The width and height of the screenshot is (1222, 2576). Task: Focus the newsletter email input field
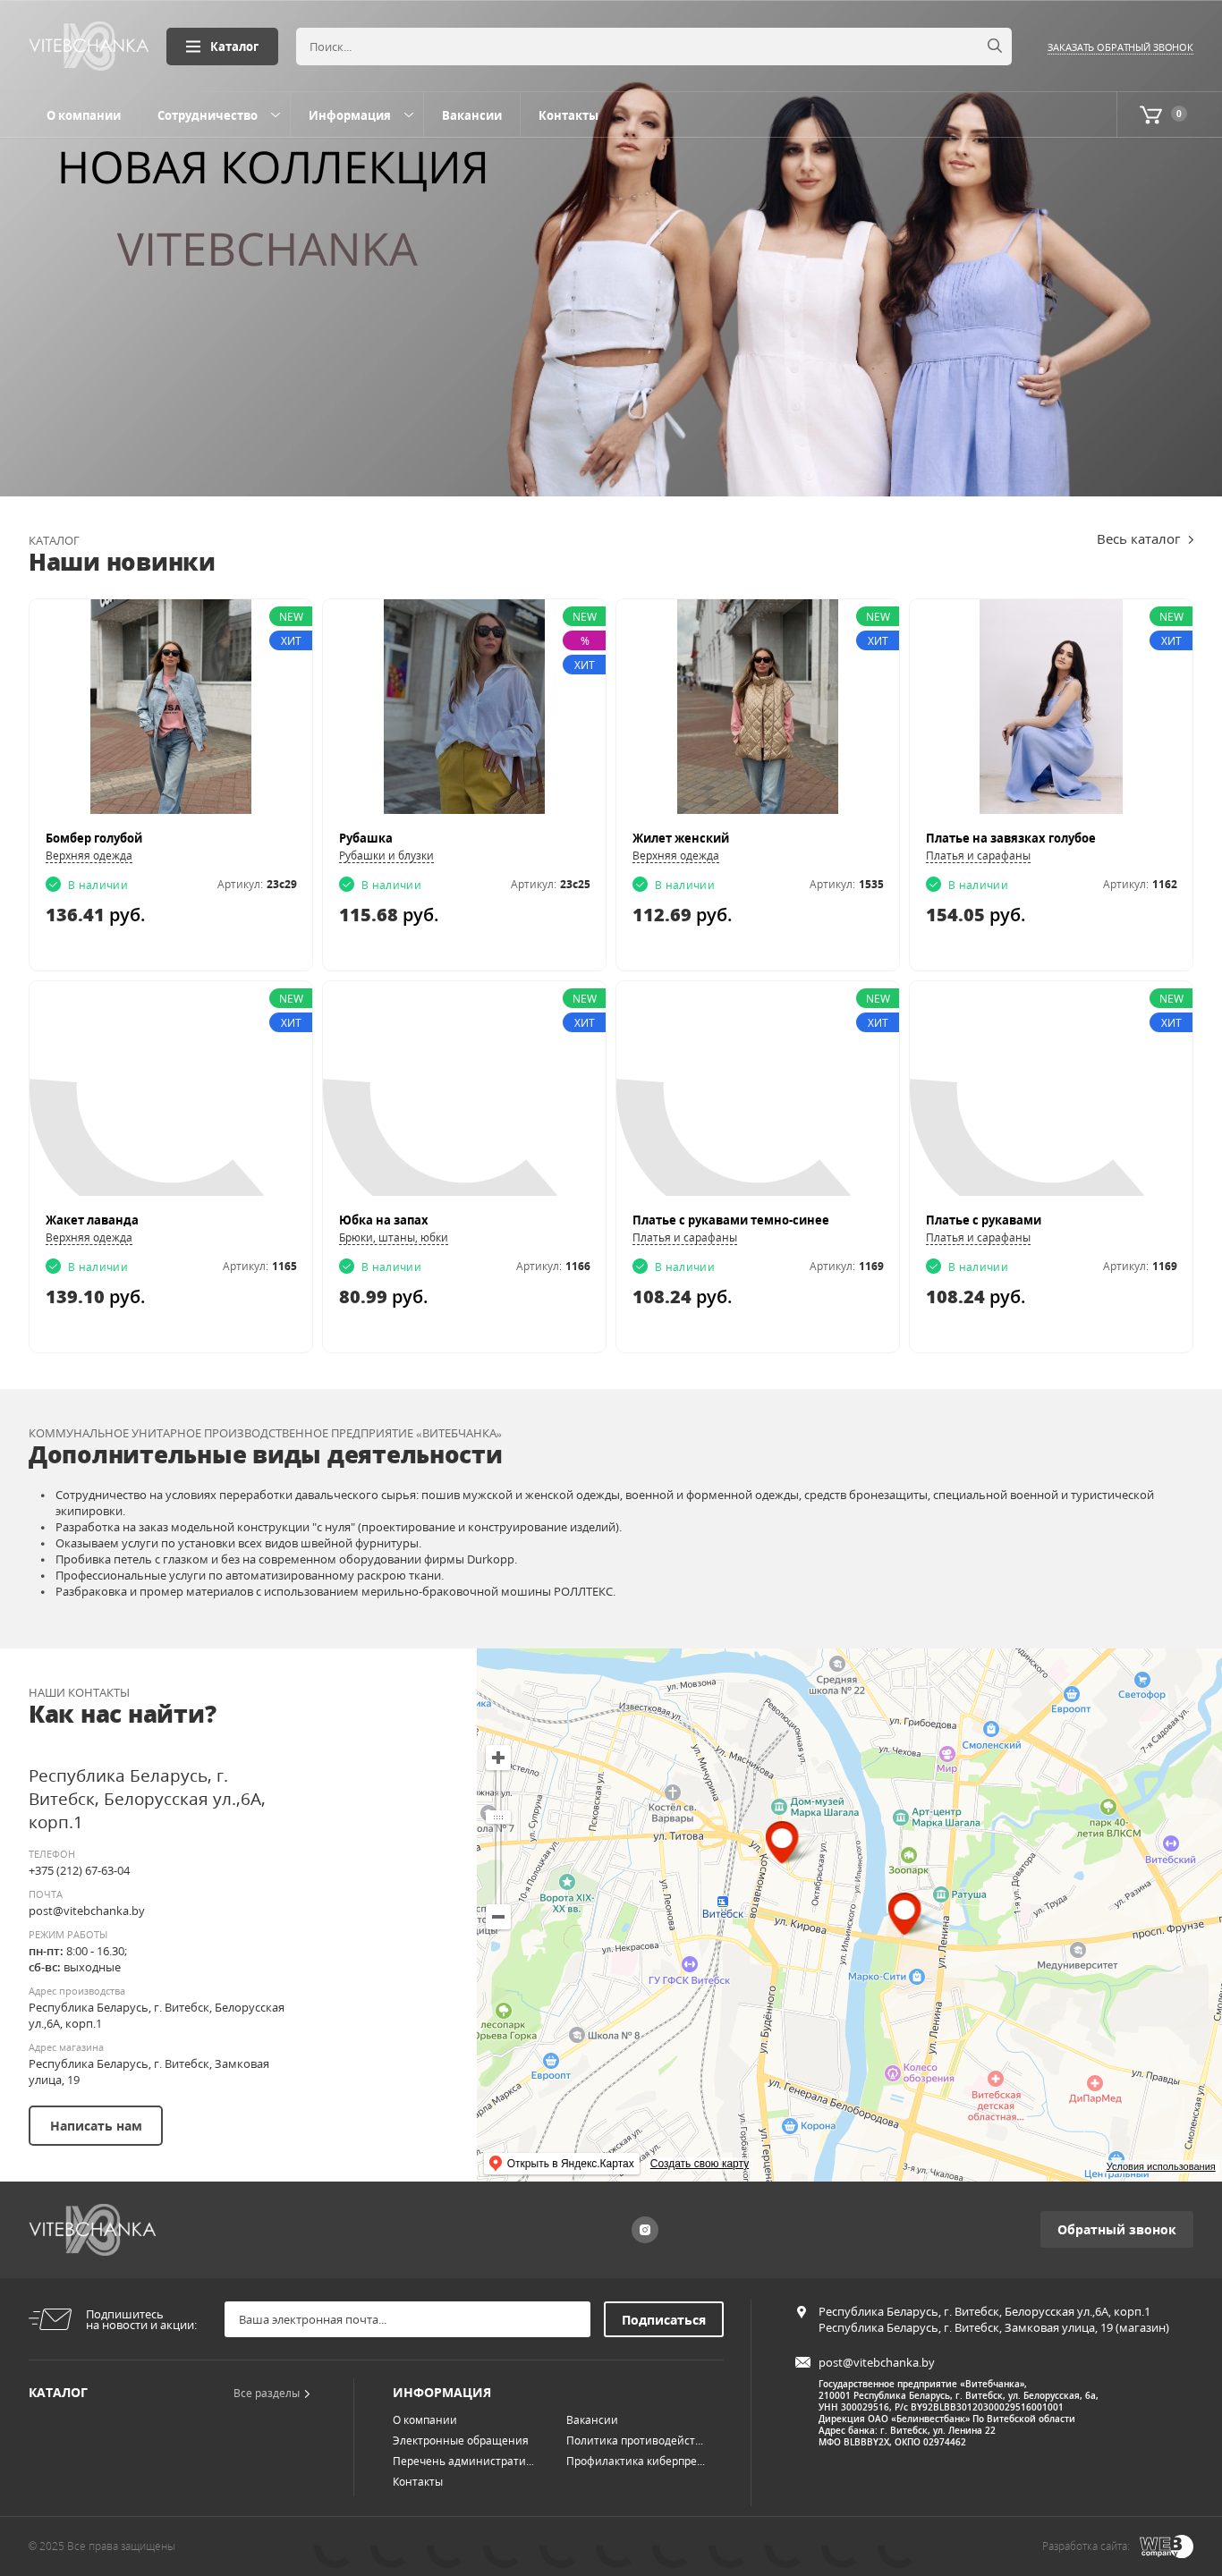407,2319
